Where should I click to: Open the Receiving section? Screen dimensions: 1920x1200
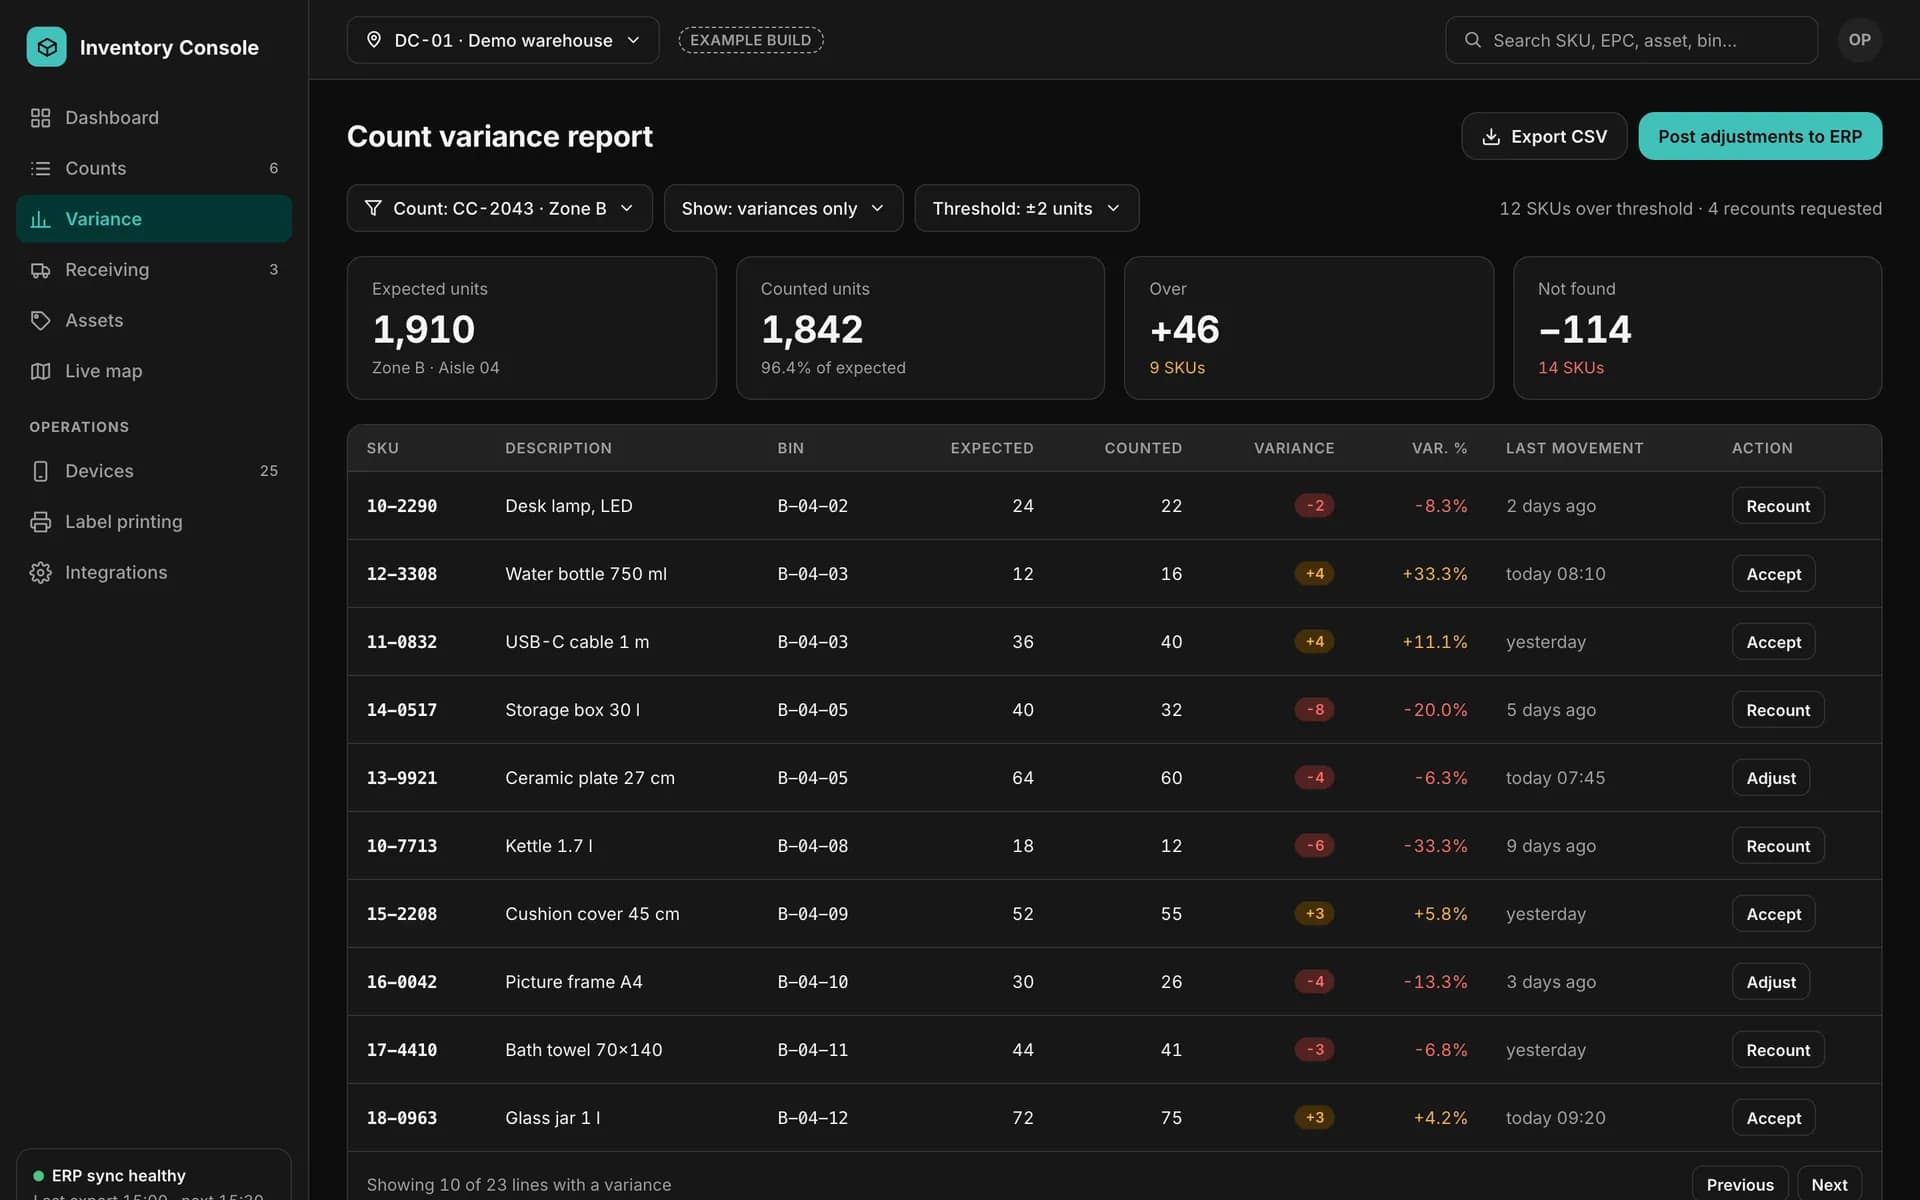click(x=154, y=270)
